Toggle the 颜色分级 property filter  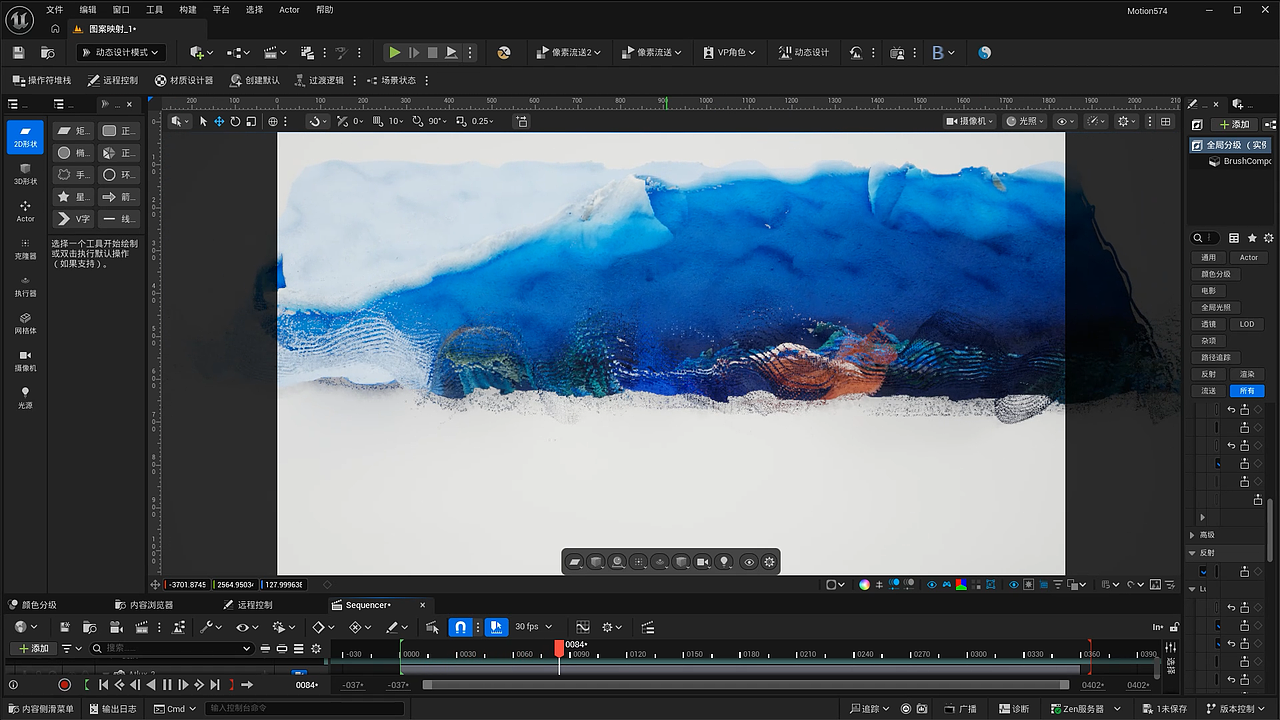point(1216,274)
